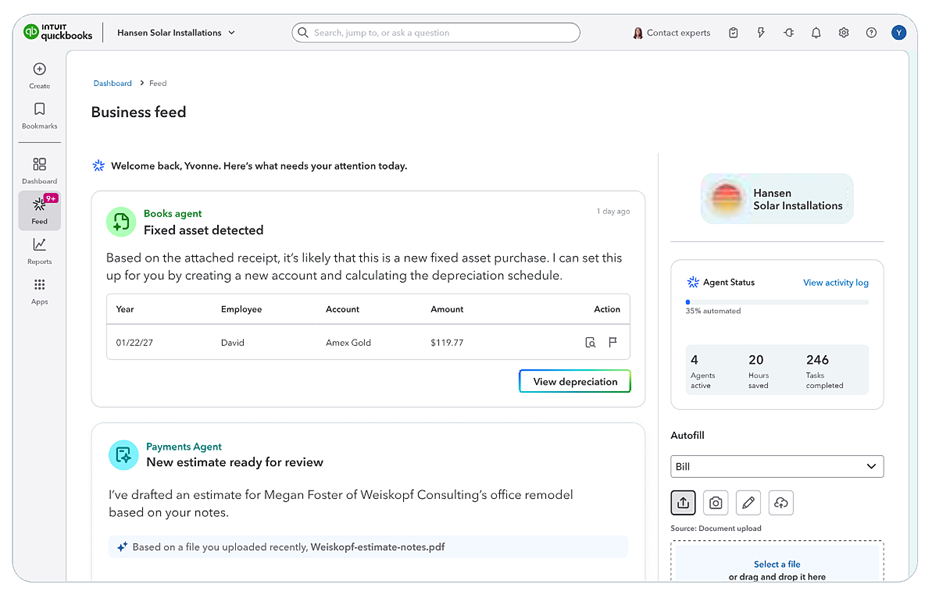
Task: Open the notifications bell icon
Action: (x=816, y=32)
